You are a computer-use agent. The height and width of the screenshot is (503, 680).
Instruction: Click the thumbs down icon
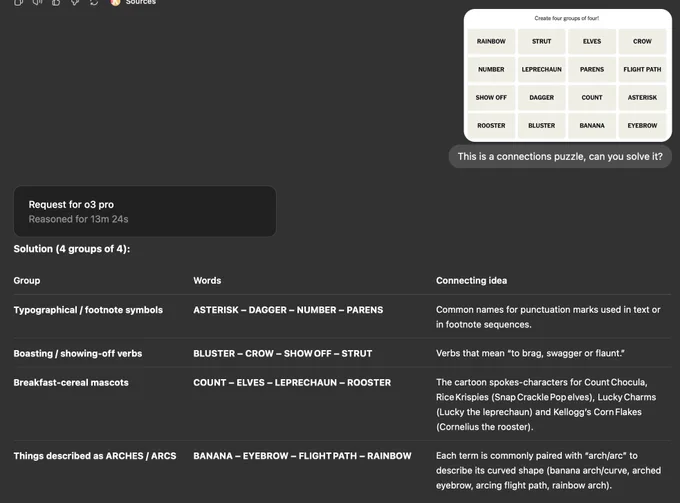click(x=75, y=2)
